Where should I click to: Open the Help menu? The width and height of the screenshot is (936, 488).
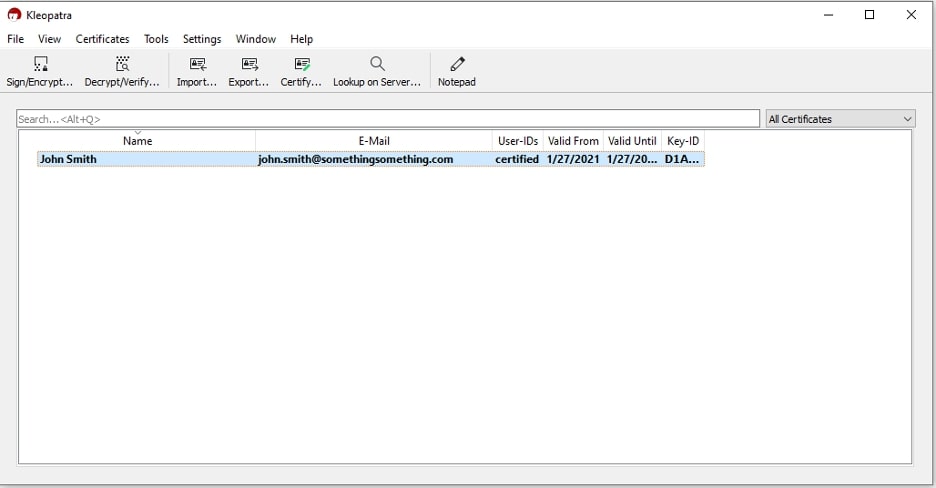pos(301,39)
